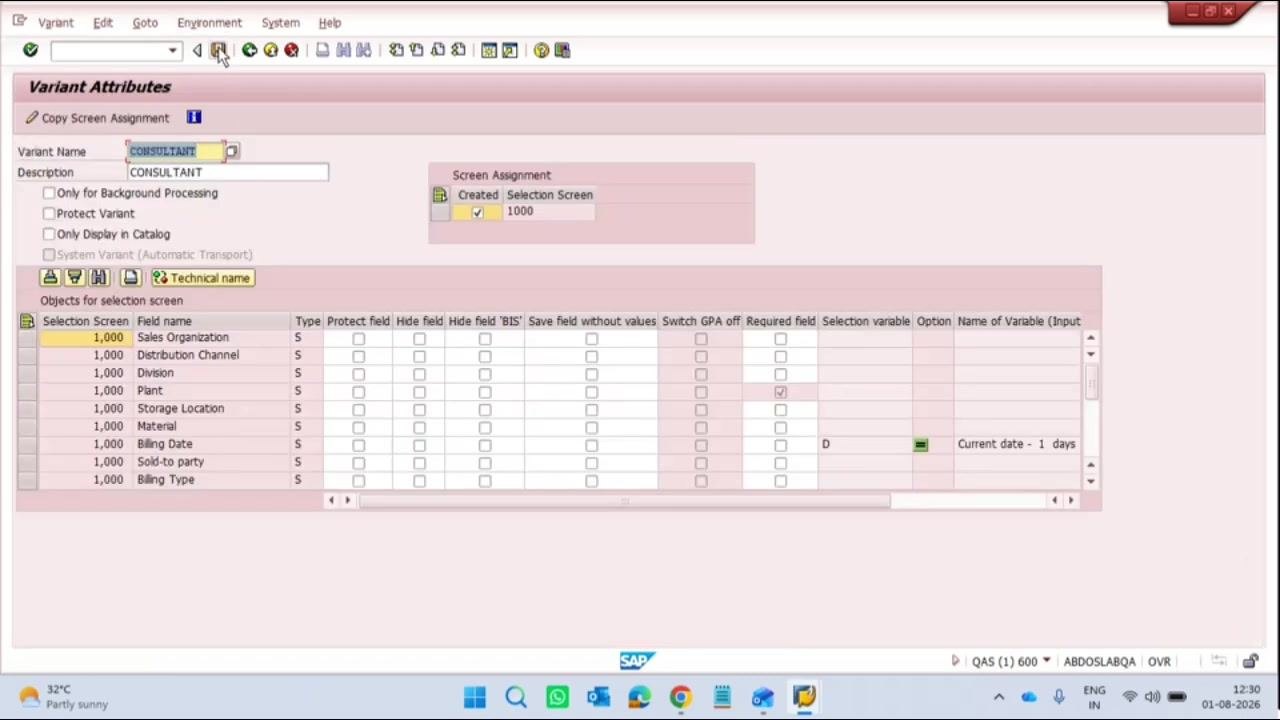1280x720 pixels.
Task: Click the filter icon above objects table
Action: pyautogui.click(x=74, y=277)
